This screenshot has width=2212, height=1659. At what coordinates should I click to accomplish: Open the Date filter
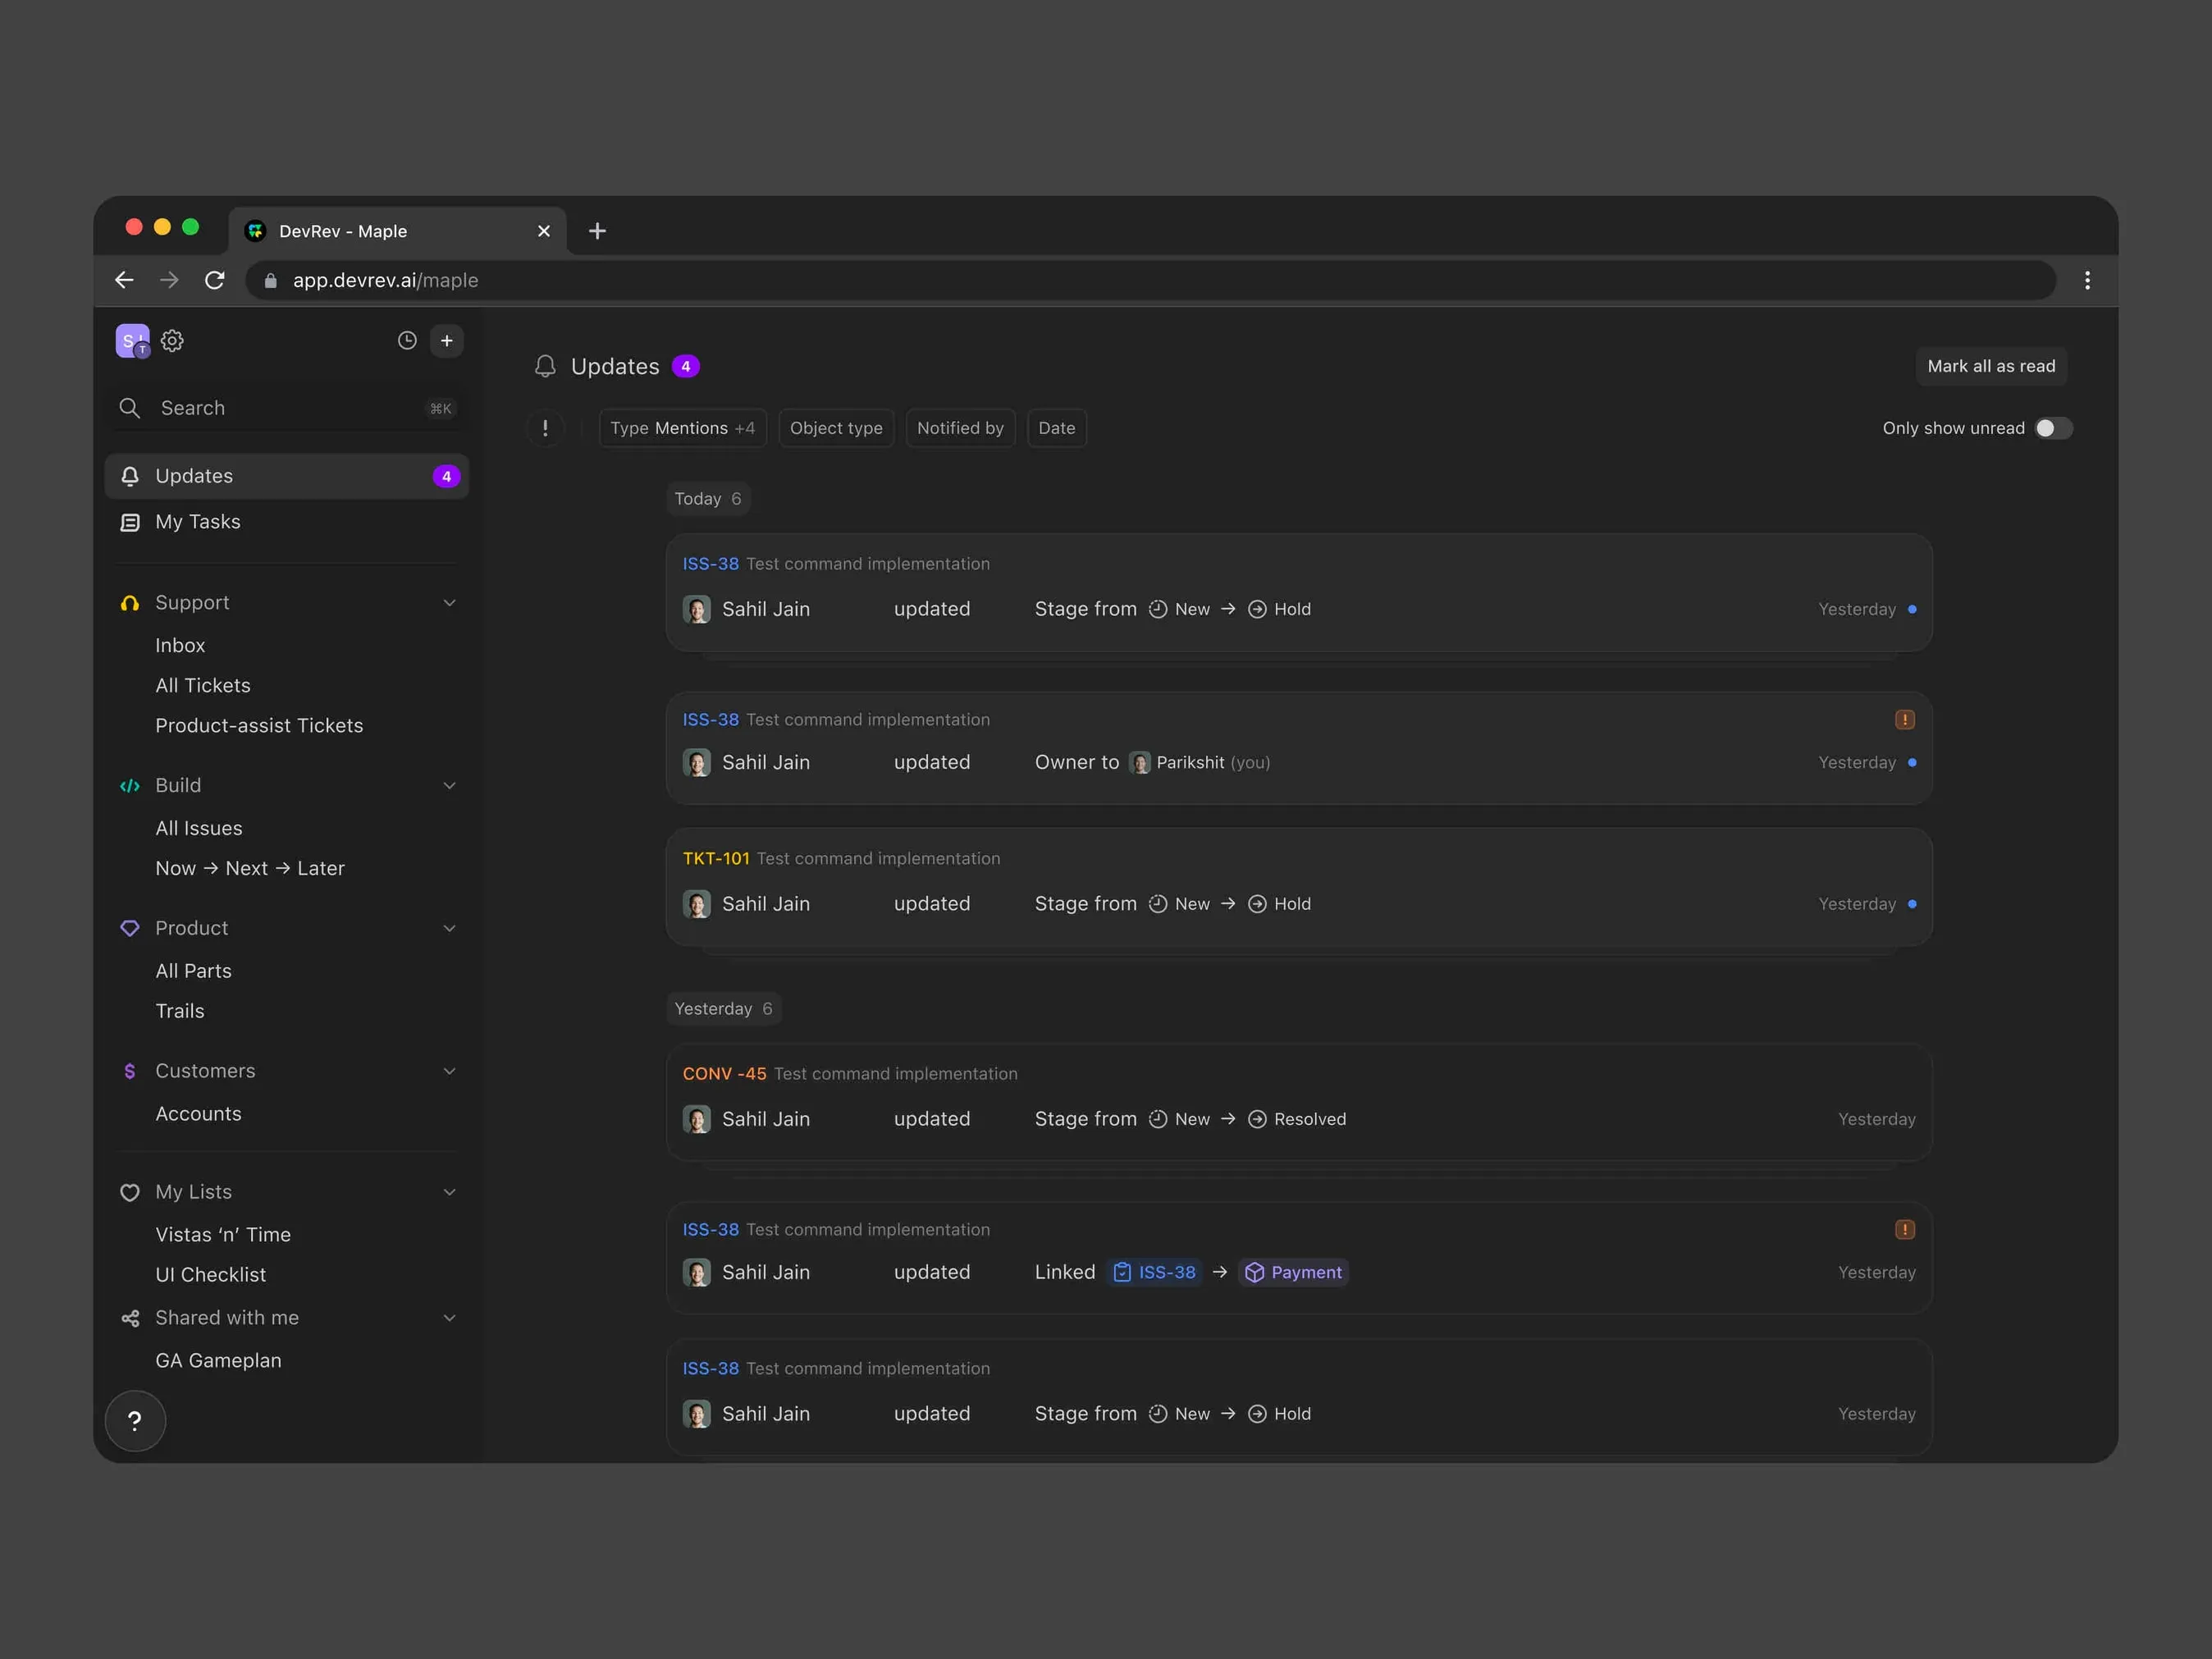click(1057, 428)
